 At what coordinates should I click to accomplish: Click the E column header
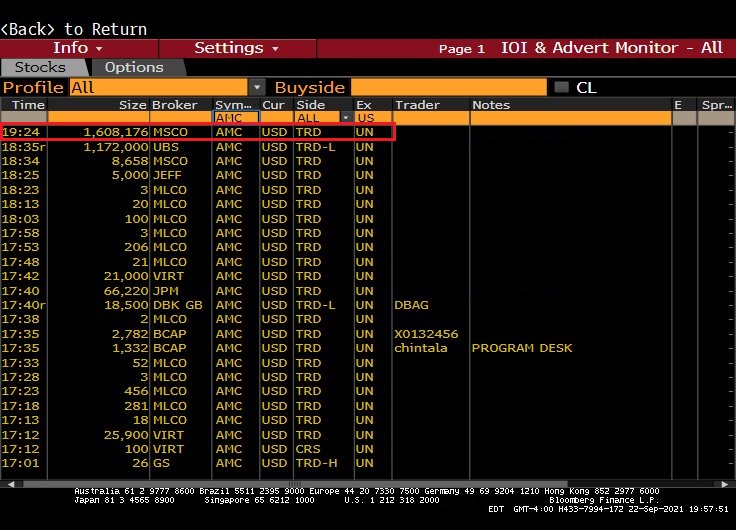click(684, 105)
